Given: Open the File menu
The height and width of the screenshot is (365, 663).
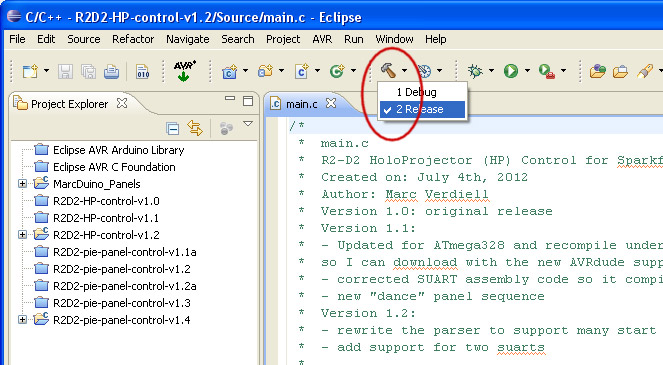Looking at the screenshot, I should [17, 39].
